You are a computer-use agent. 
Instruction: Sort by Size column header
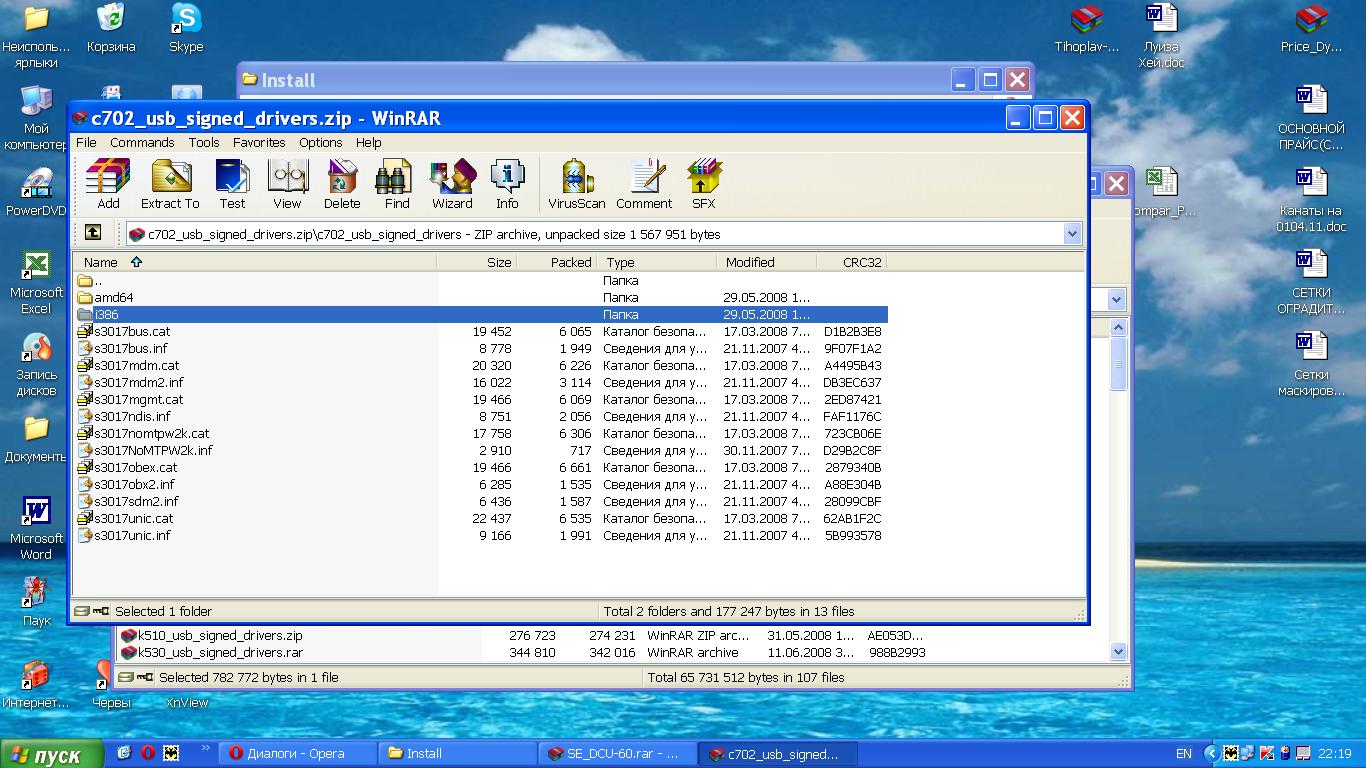[476, 262]
